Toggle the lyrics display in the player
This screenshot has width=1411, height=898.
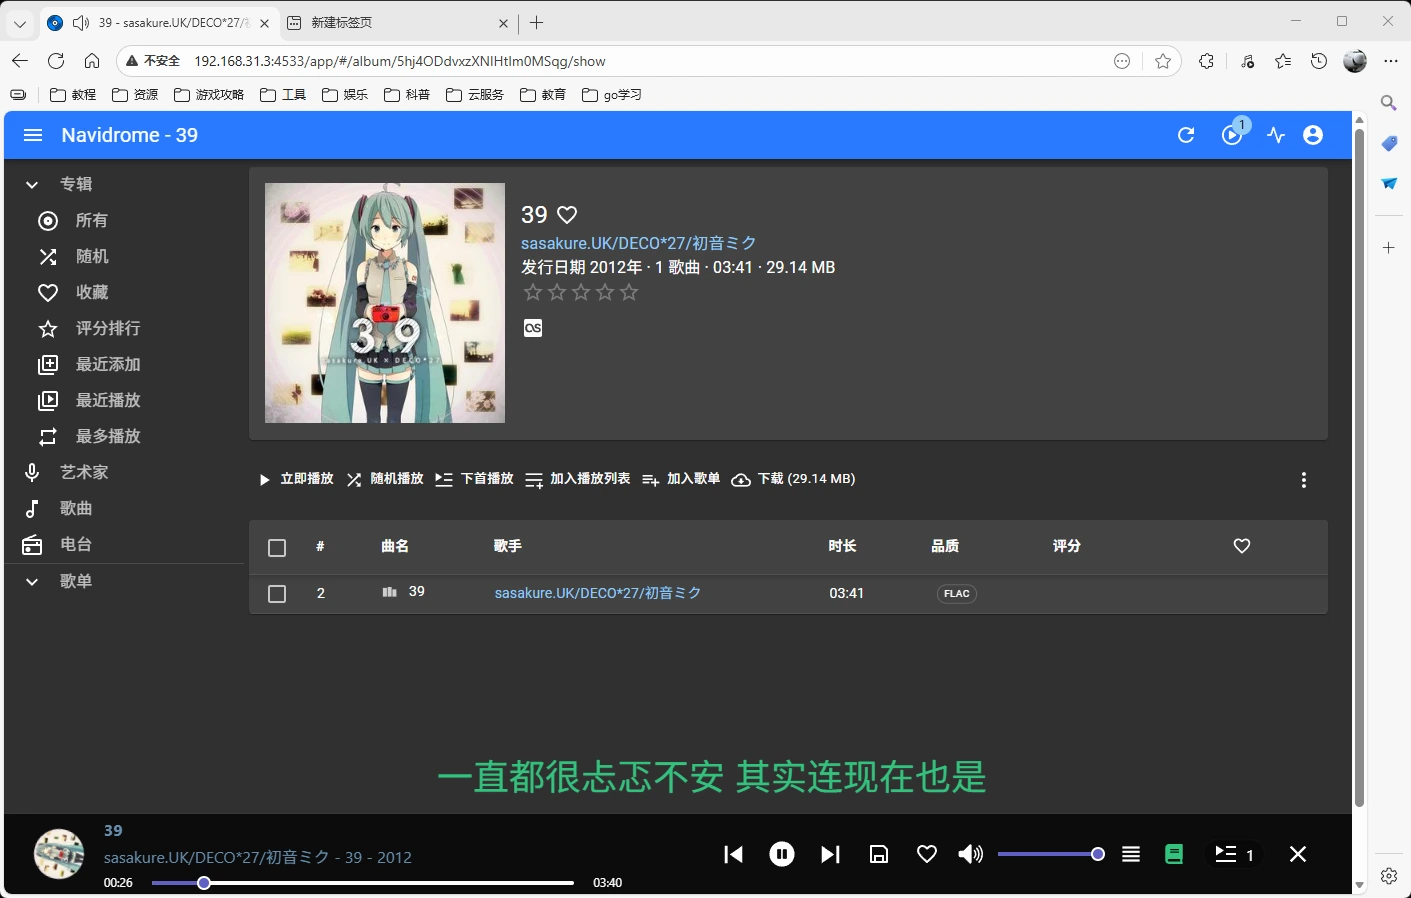(1174, 854)
